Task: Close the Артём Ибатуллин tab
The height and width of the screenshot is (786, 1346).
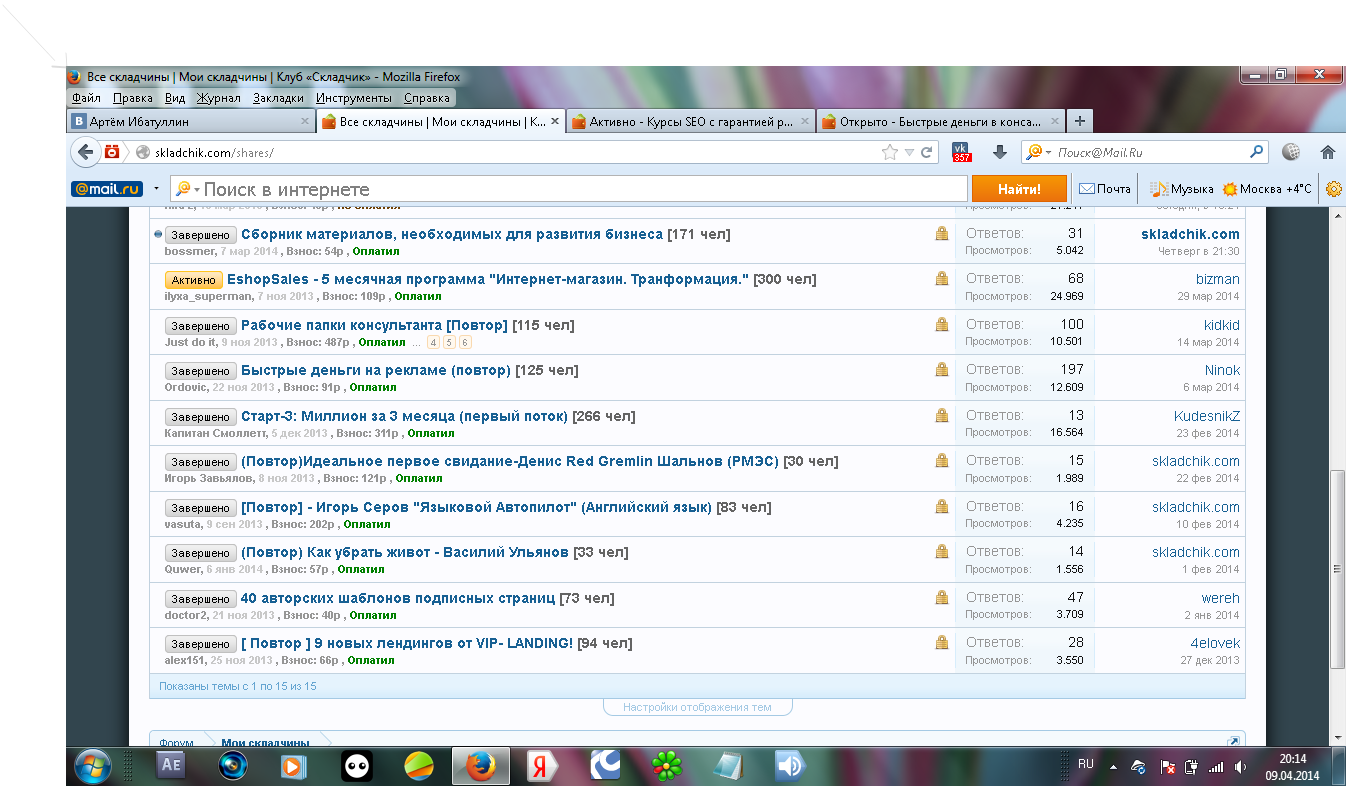Action: [305, 121]
